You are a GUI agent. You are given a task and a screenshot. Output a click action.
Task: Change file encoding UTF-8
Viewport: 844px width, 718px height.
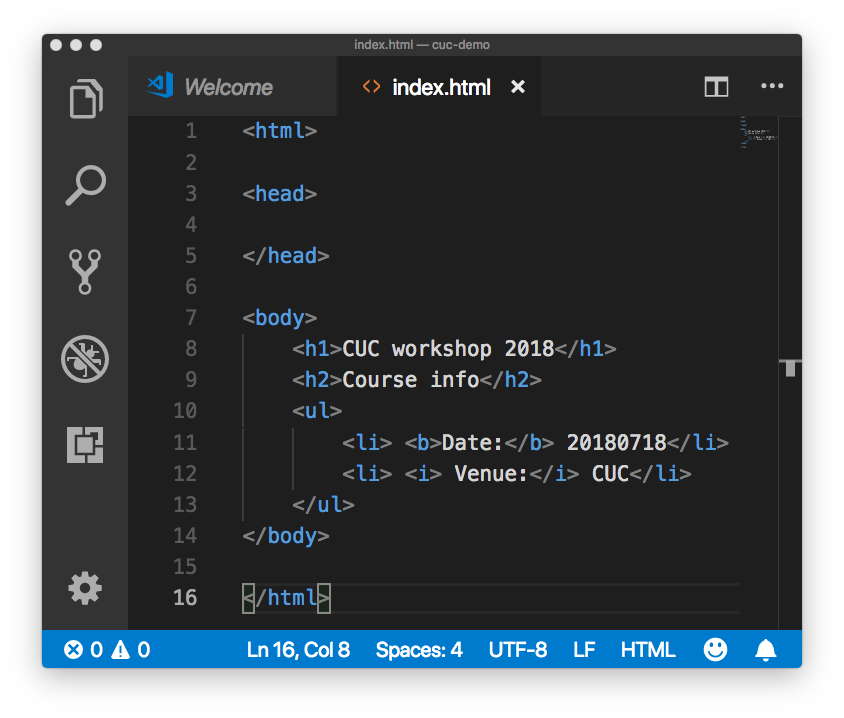click(518, 650)
